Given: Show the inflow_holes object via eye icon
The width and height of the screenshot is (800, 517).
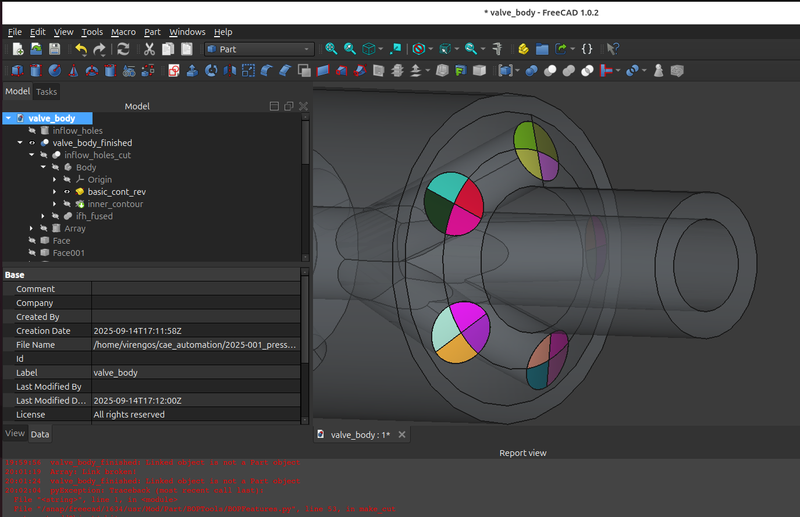Looking at the screenshot, I should coord(32,131).
